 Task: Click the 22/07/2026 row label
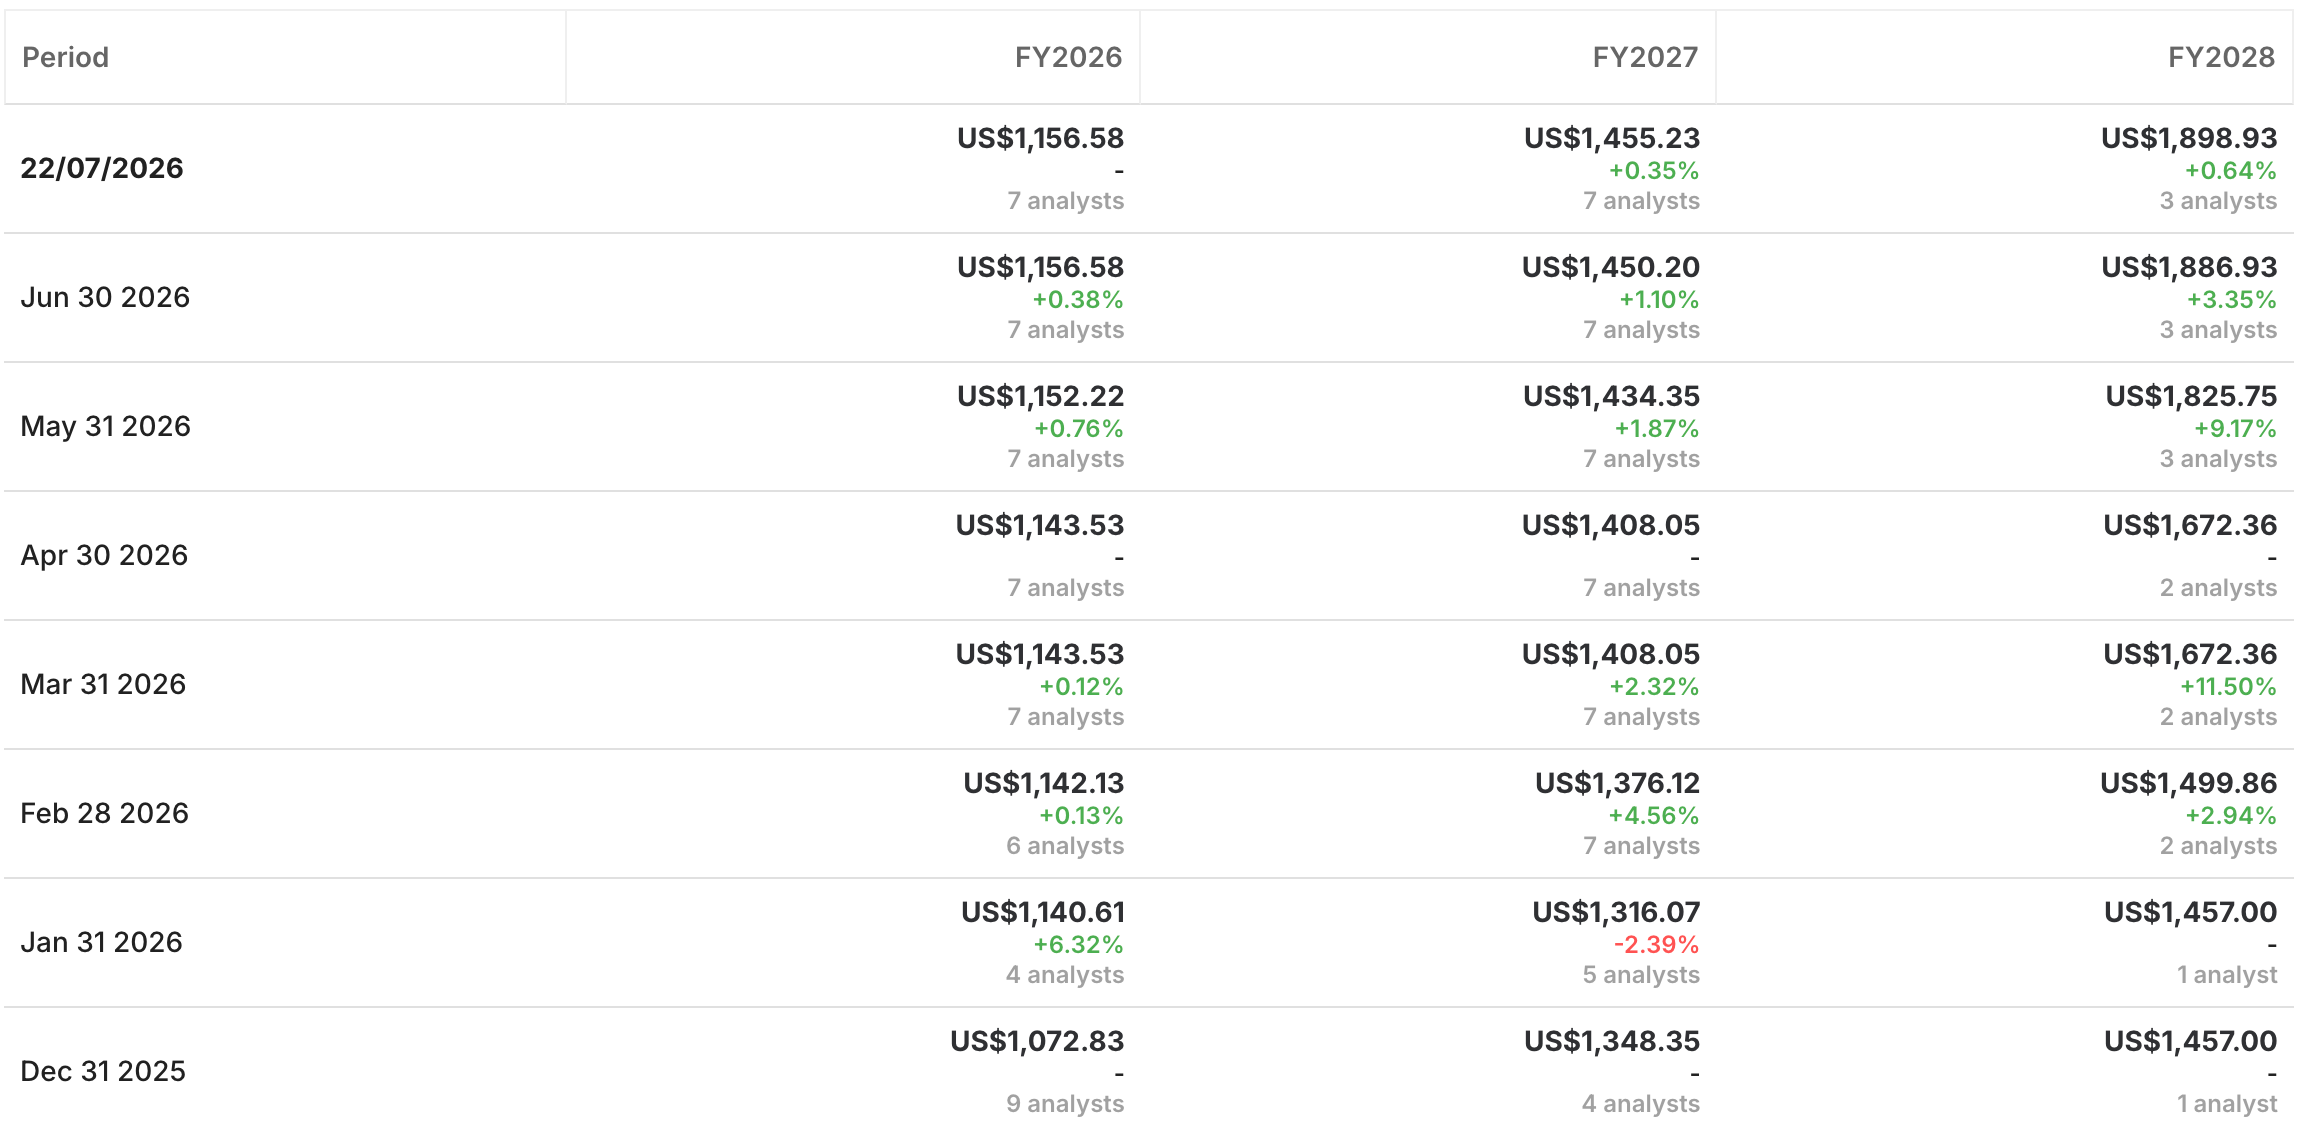102,168
